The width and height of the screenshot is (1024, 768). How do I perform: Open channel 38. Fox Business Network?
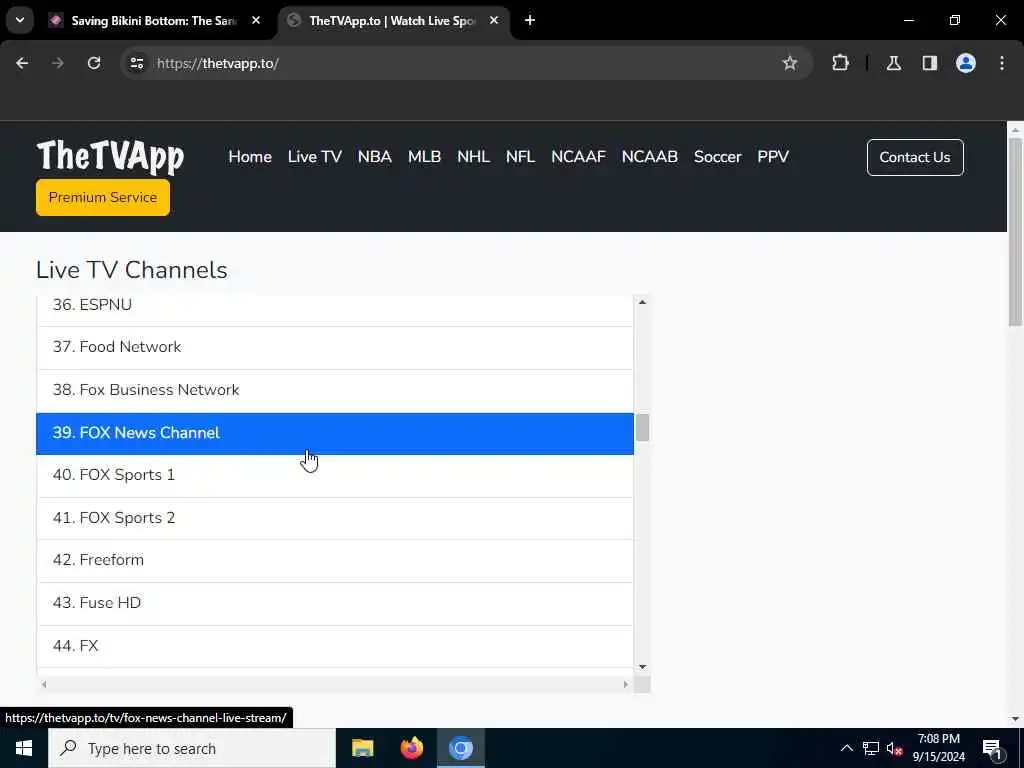coord(335,391)
